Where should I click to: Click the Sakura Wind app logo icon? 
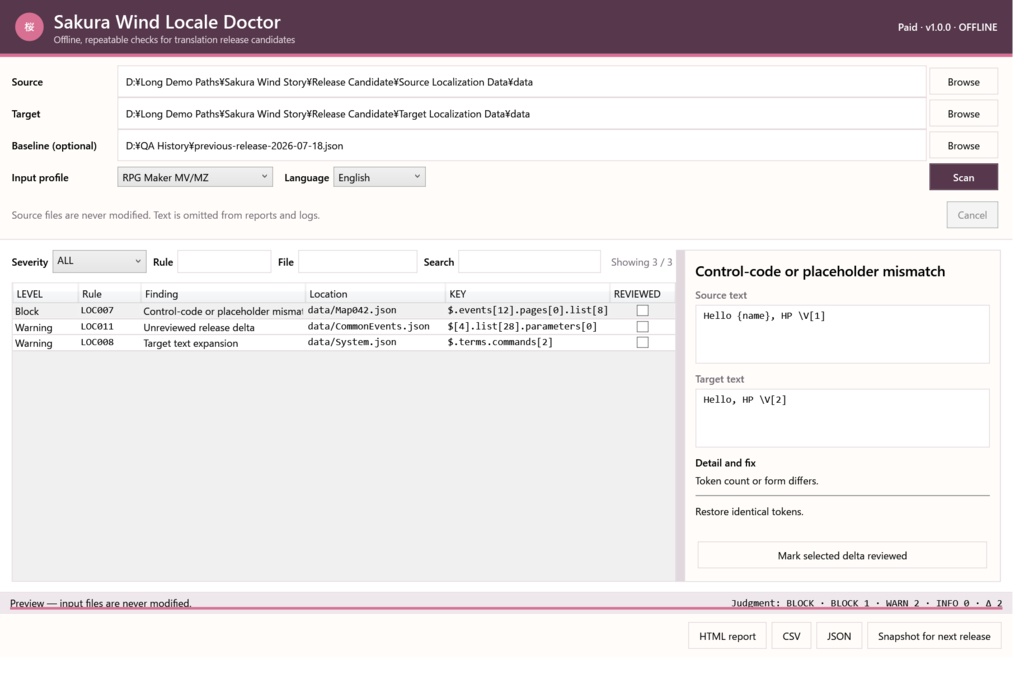[29, 27]
